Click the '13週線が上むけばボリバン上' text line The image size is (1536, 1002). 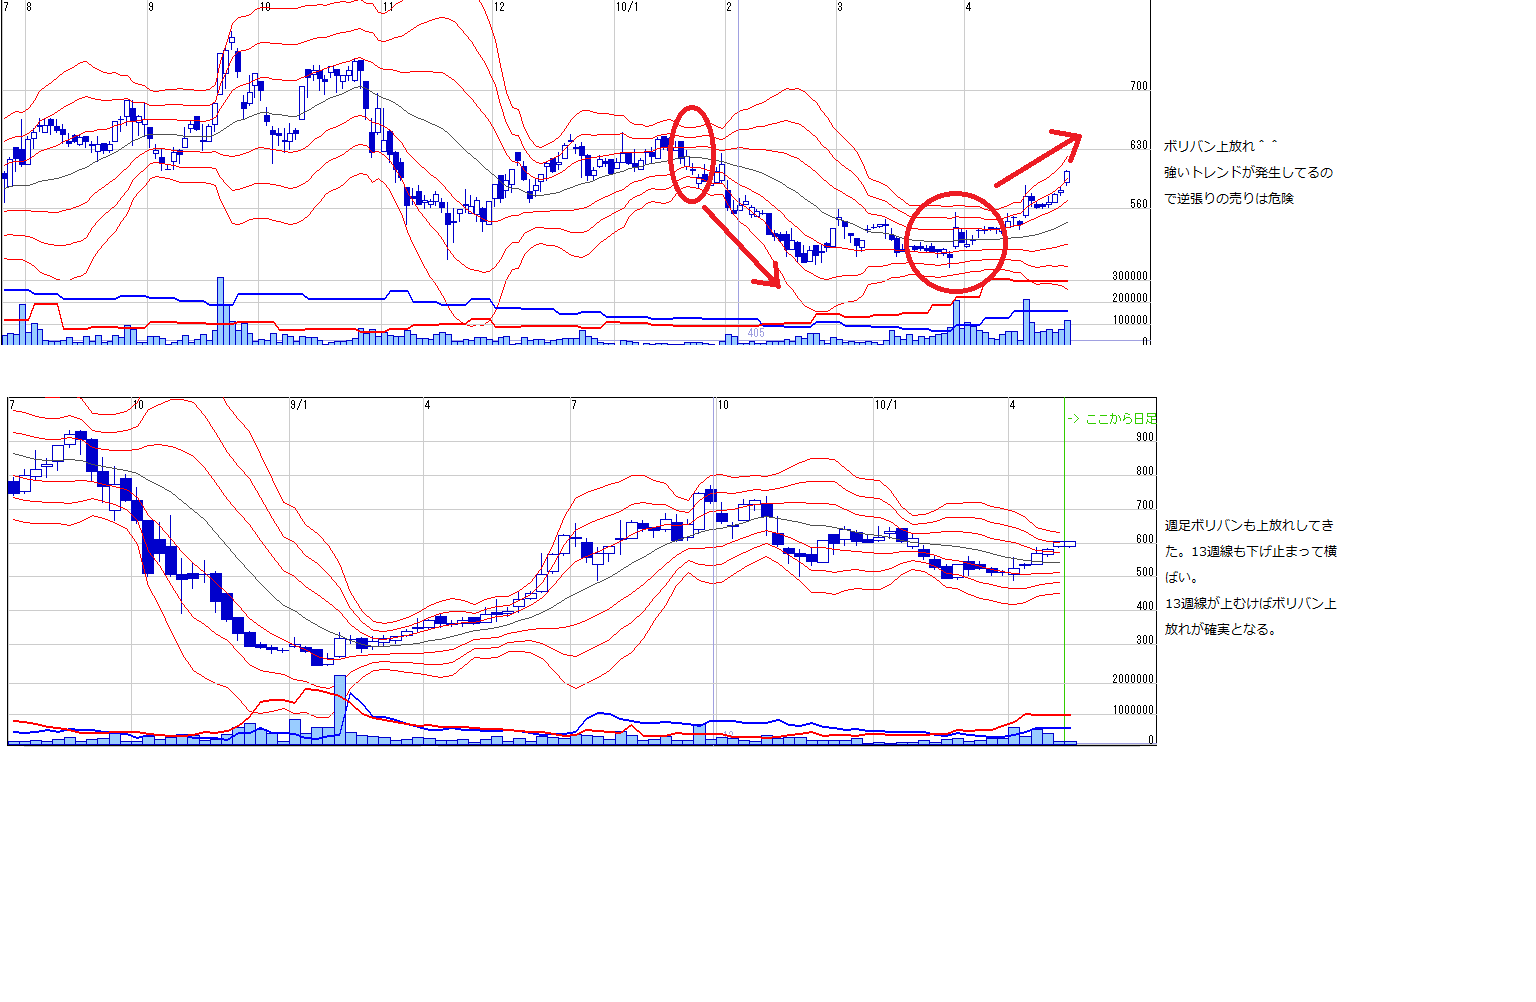point(1250,603)
